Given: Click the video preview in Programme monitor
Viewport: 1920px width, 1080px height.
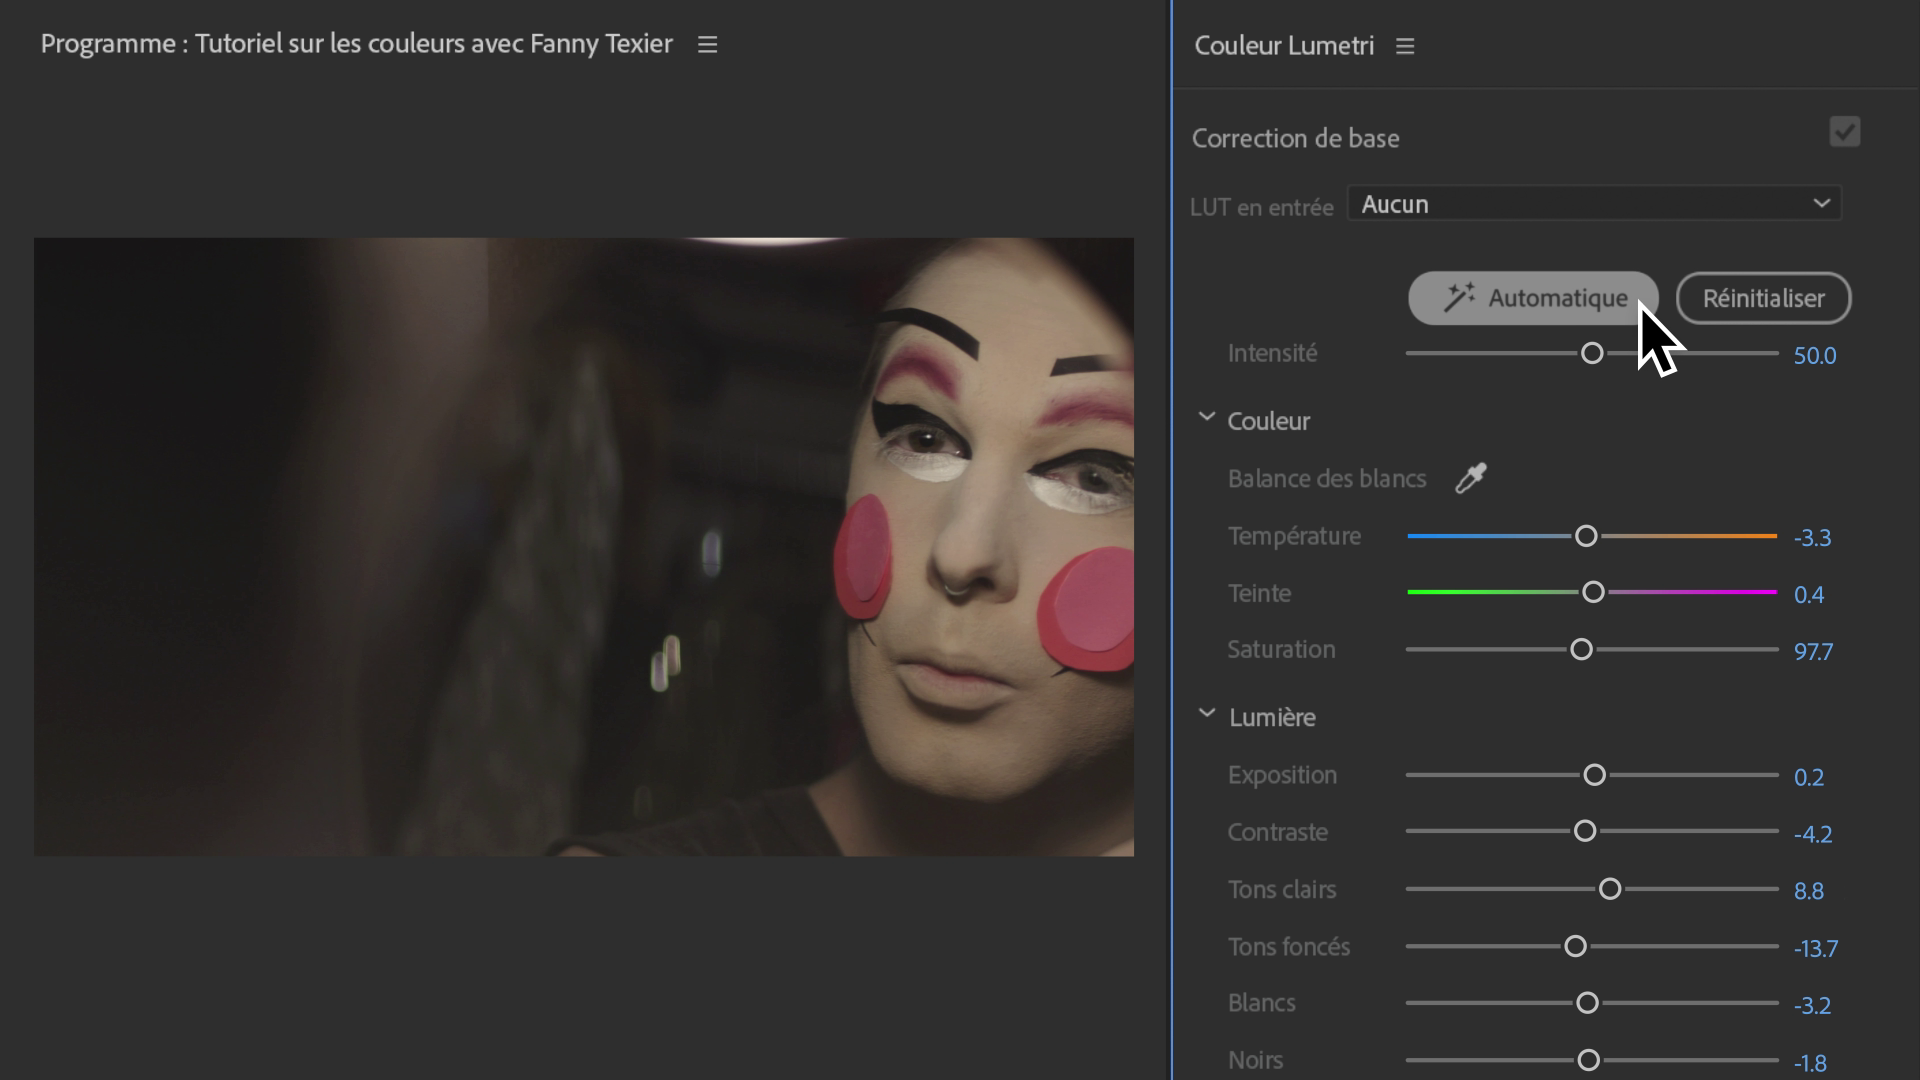Looking at the screenshot, I should (x=583, y=546).
